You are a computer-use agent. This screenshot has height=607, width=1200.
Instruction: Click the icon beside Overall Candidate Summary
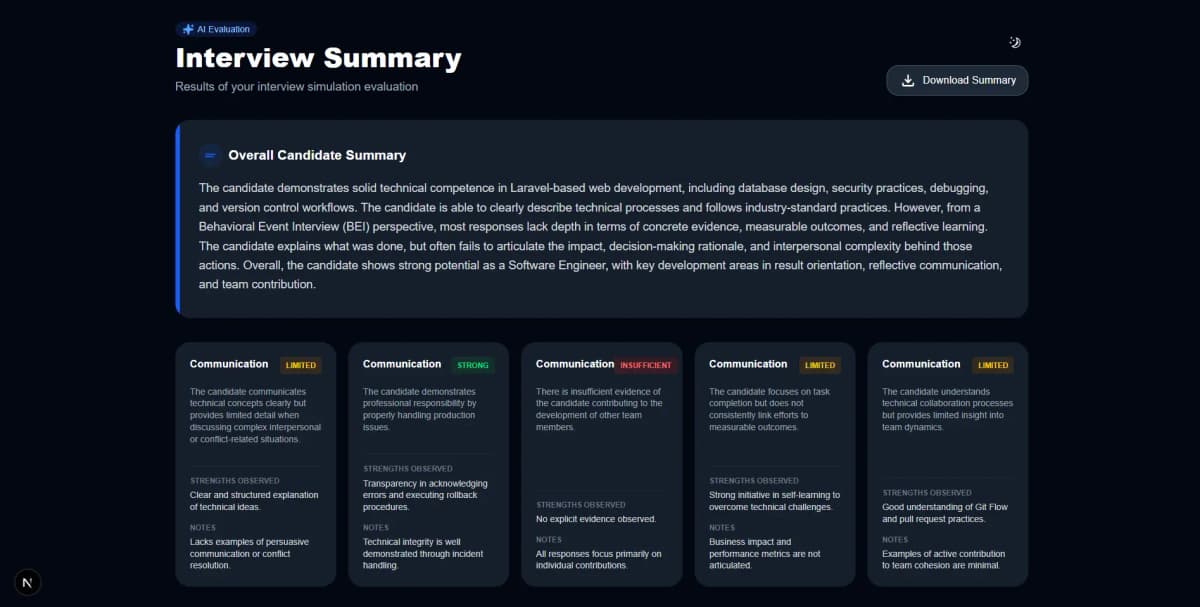click(210, 155)
